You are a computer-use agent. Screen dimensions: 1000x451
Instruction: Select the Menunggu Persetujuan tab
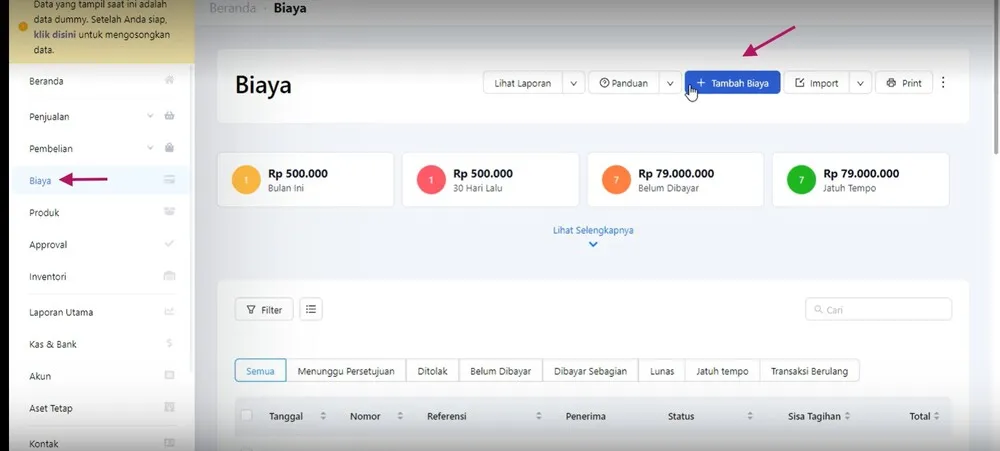tap(346, 371)
